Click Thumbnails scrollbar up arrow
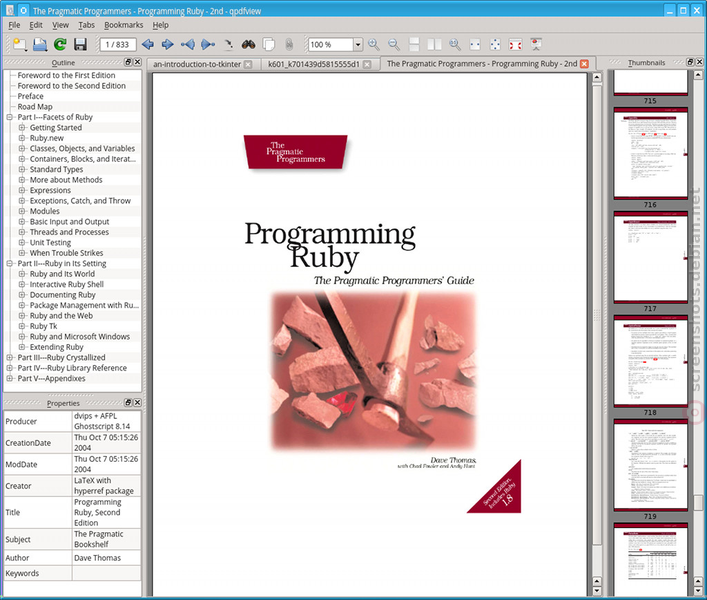 (698, 75)
